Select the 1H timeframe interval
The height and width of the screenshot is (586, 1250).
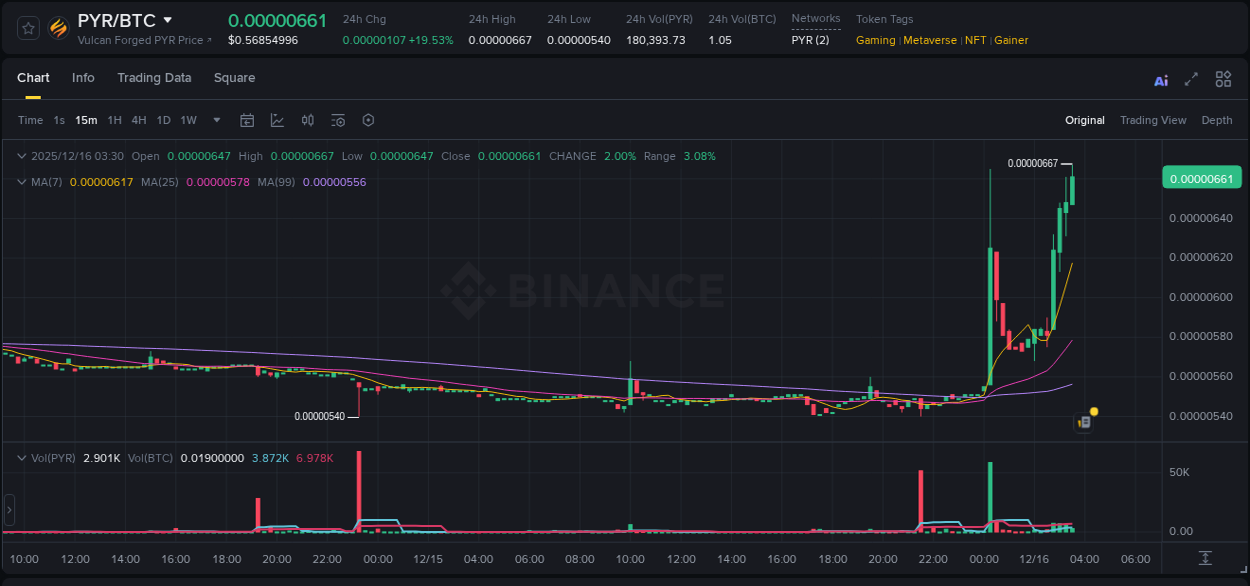point(115,120)
